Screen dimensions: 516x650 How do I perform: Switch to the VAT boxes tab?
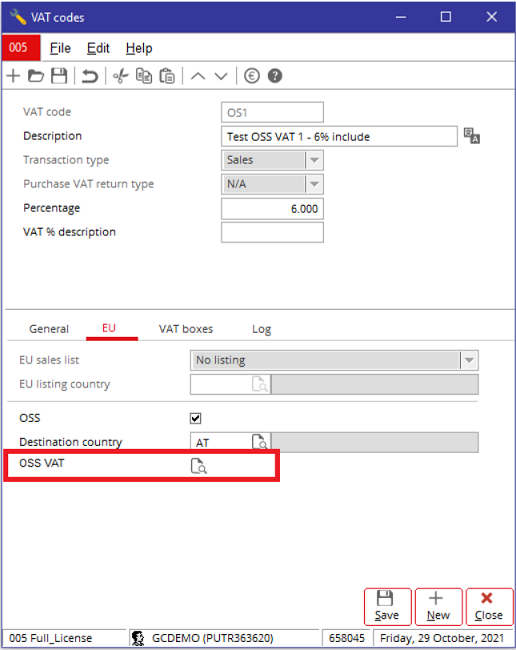(x=186, y=329)
